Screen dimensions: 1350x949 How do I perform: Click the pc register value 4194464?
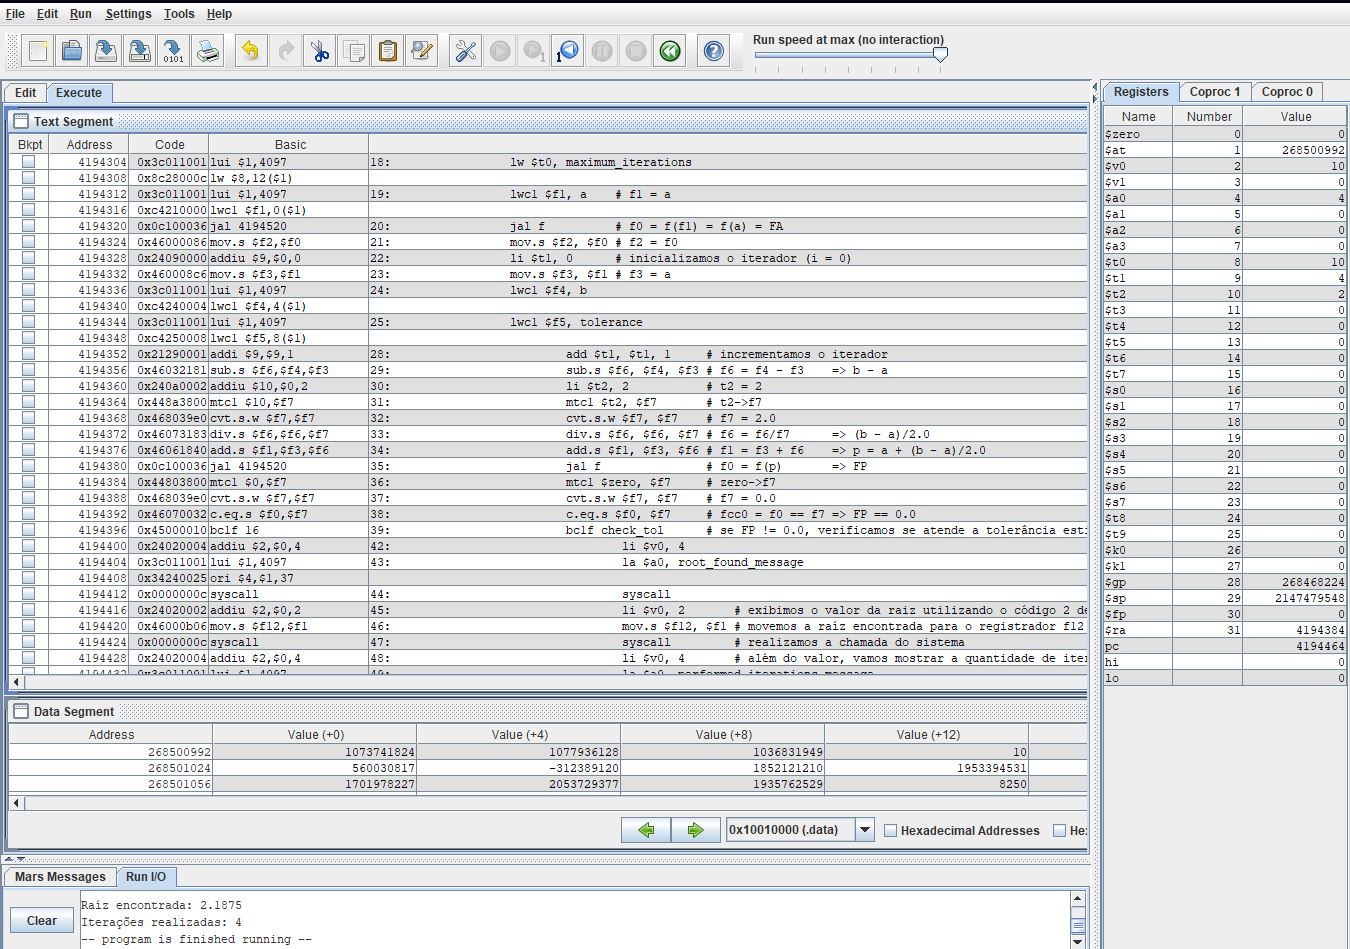[x=1295, y=646]
